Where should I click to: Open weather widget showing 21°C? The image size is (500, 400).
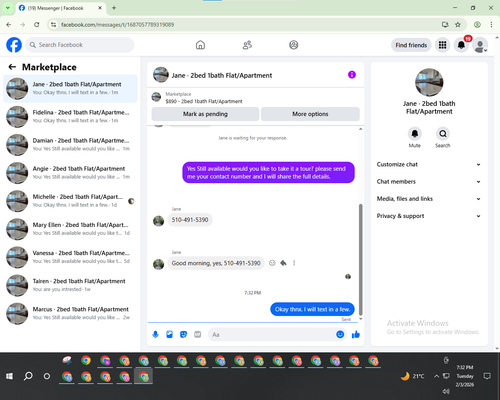(413, 376)
